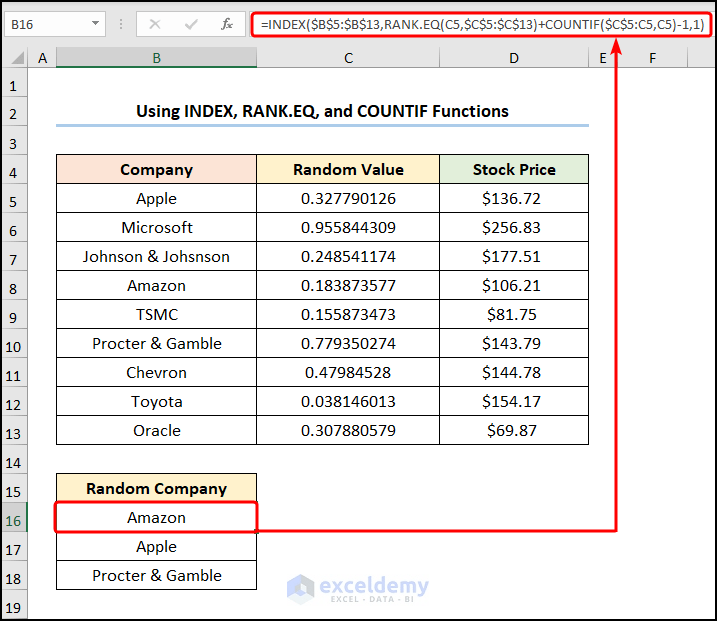Open Insert Function with the fx icon

(x=227, y=24)
